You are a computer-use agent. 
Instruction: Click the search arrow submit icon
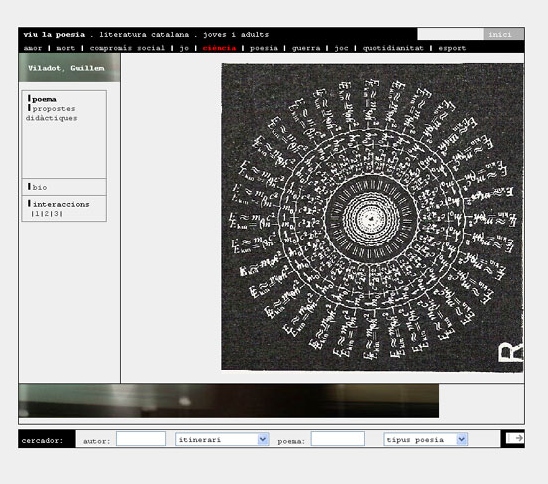515,438
